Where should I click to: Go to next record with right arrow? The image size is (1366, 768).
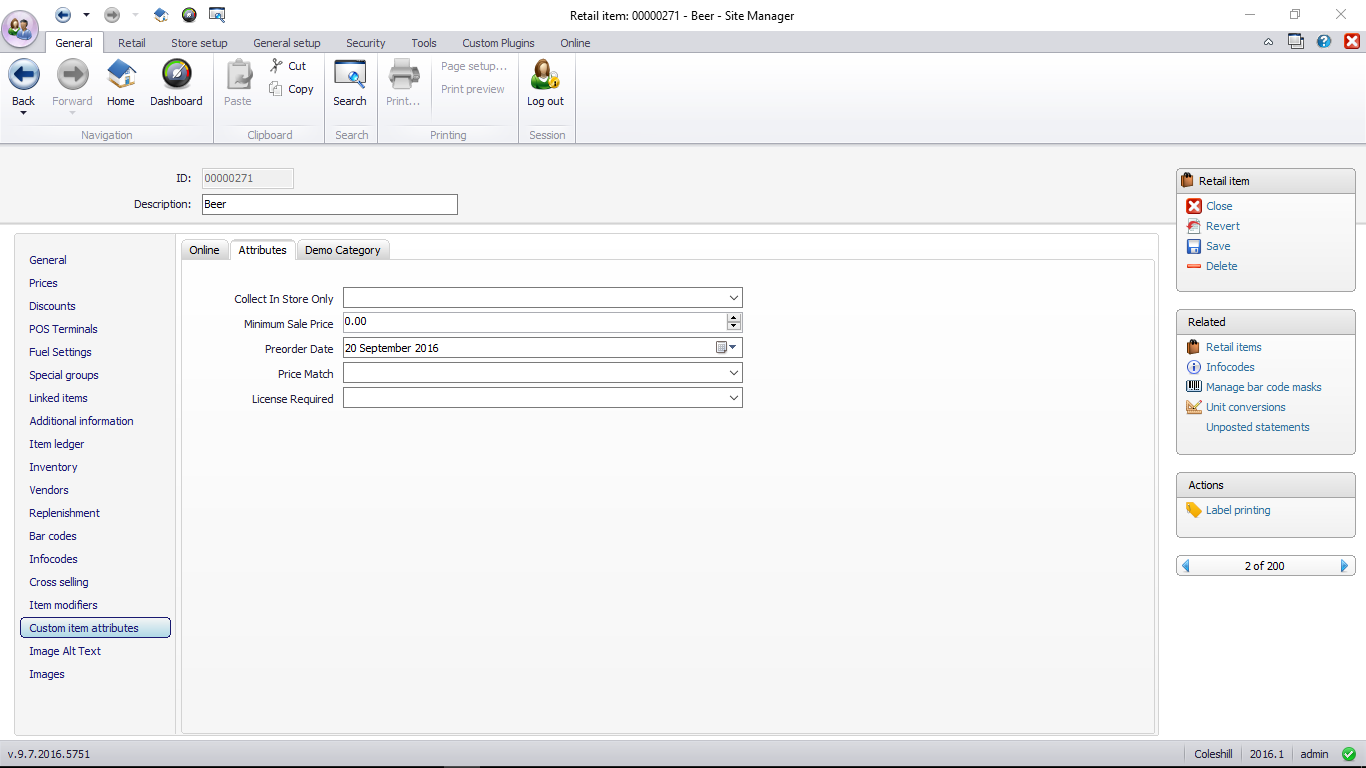tap(1344, 566)
